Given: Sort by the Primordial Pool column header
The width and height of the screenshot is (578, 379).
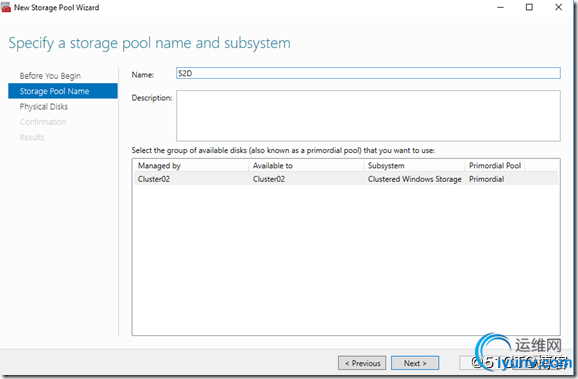Looking at the screenshot, I should coord(495,166).
